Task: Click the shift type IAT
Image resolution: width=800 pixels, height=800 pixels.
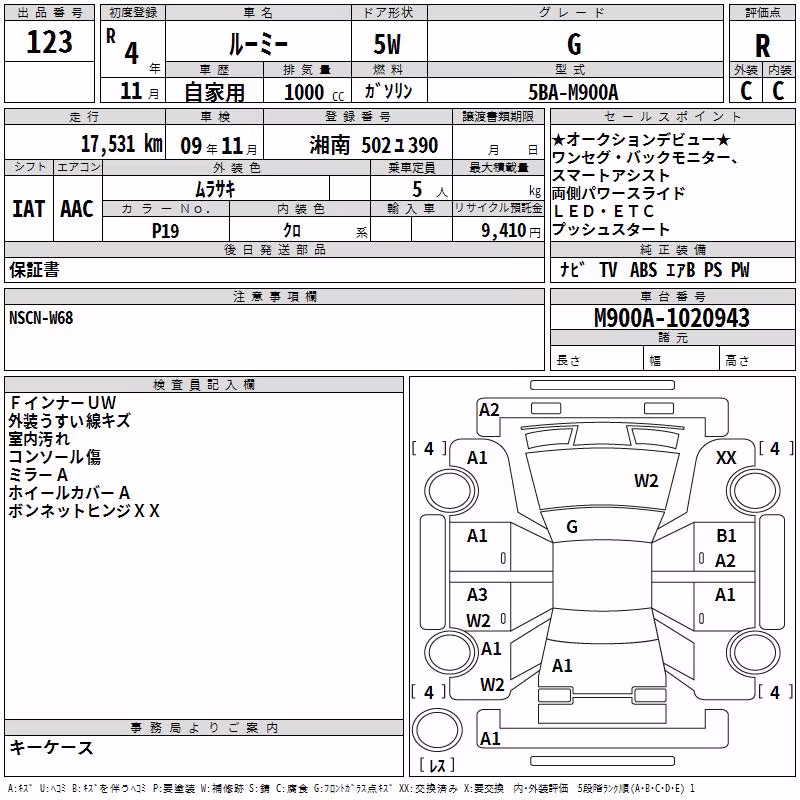Action: click(29, 209)
